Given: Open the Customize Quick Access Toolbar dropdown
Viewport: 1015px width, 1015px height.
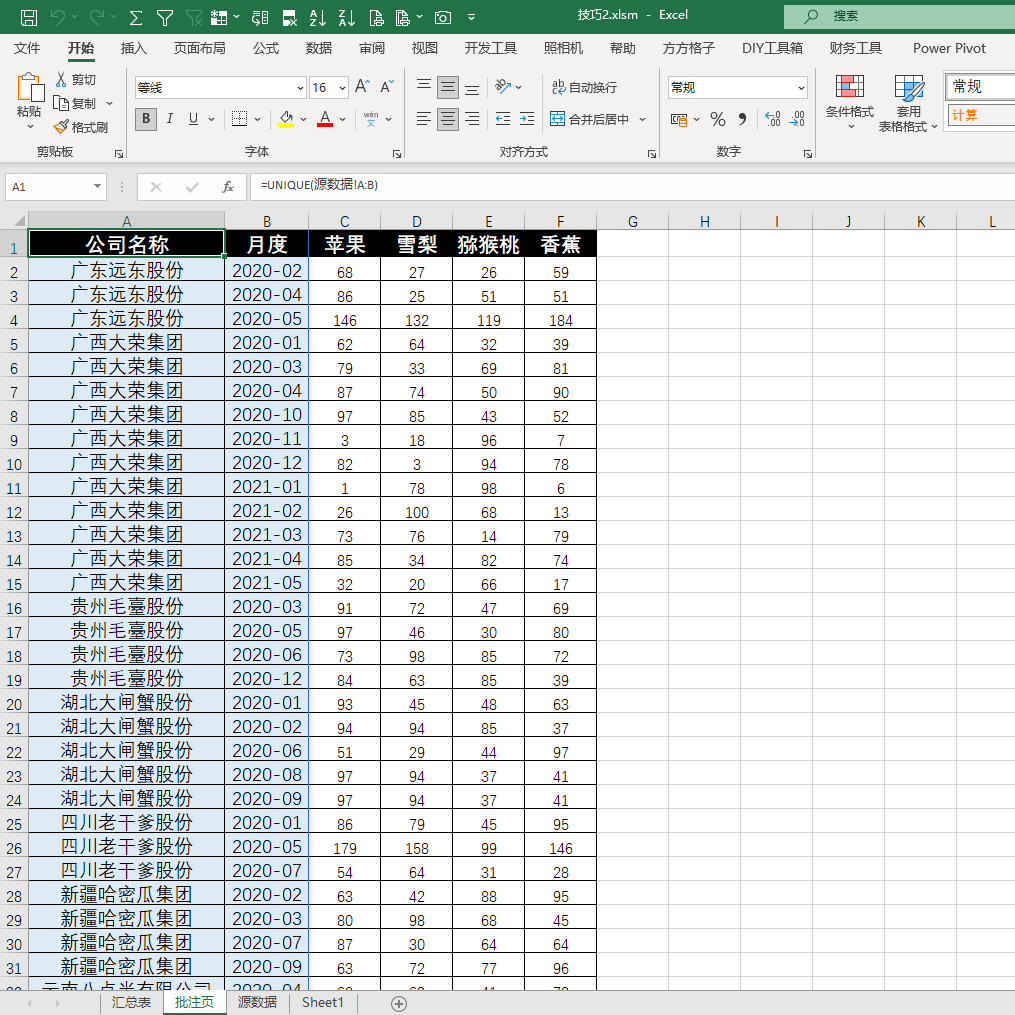Looking at the screenshot, I should 471,17.
